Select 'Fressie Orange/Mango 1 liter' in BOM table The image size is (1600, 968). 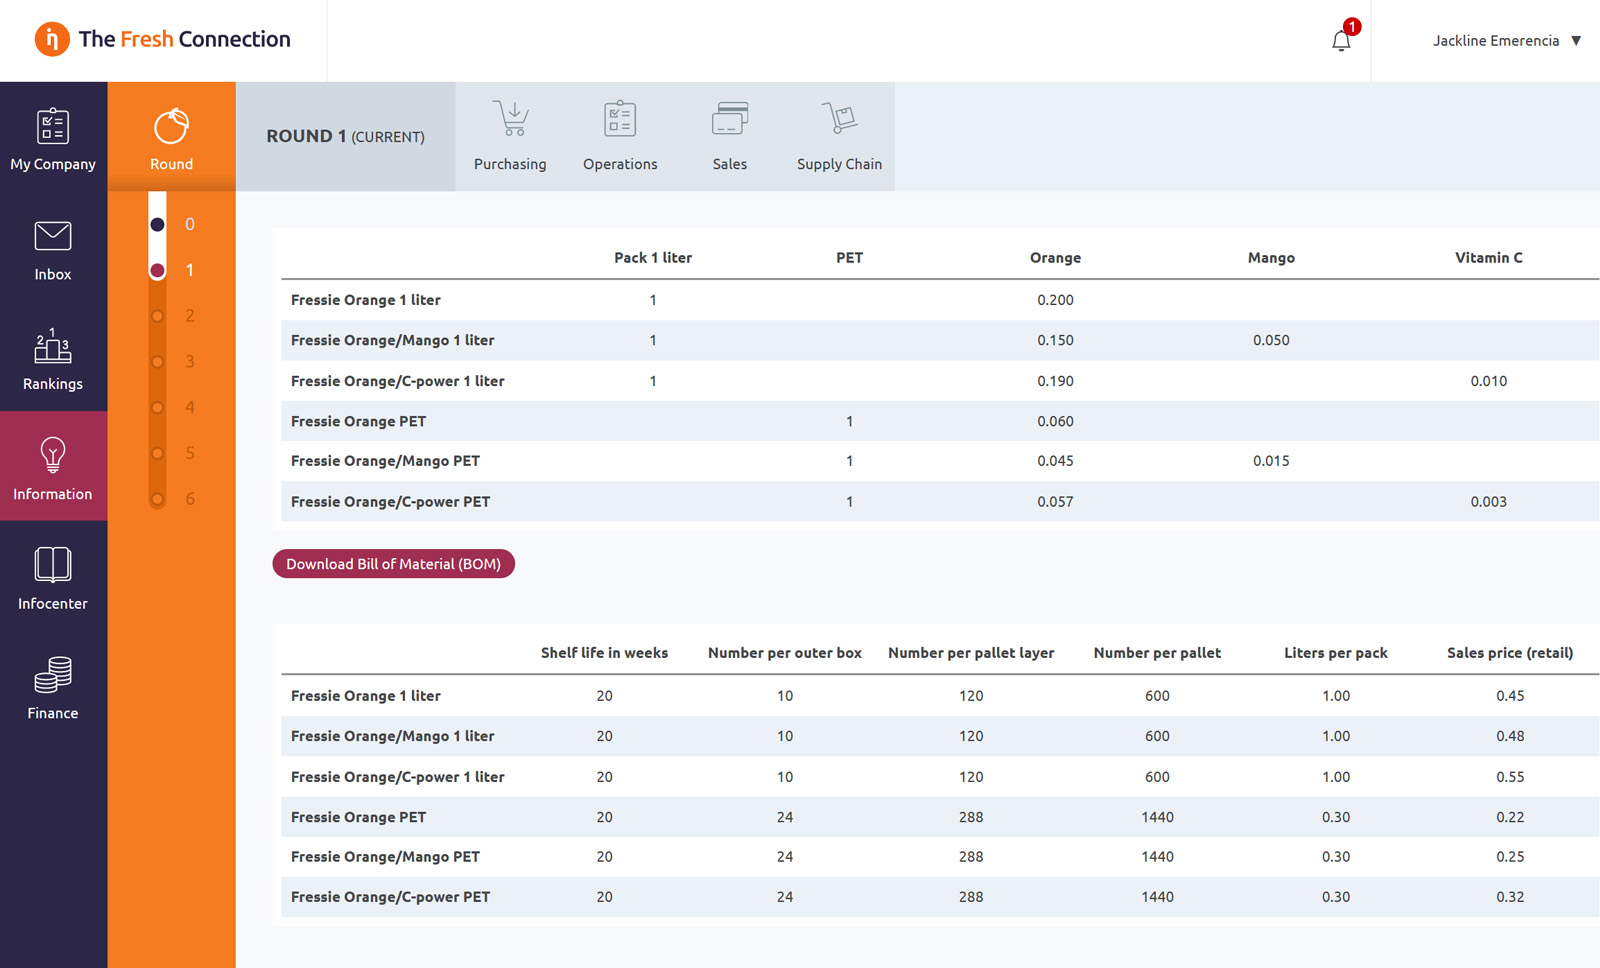pos(940,340)
